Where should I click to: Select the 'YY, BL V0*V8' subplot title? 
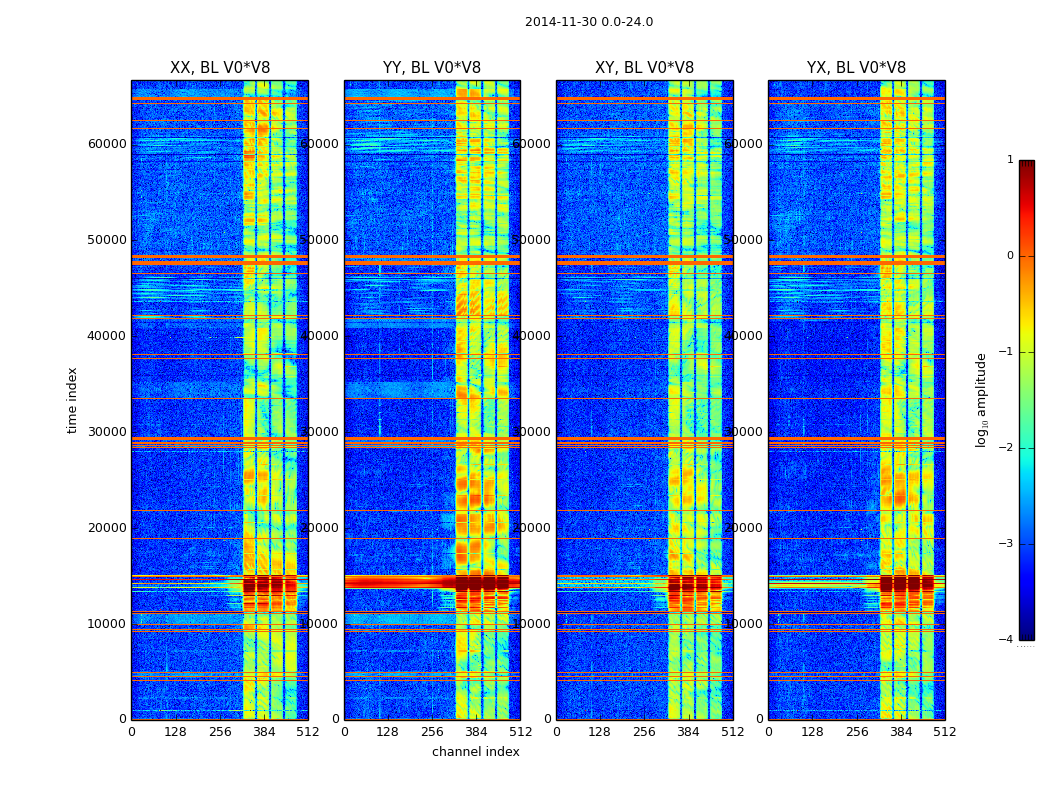point(432,68)
